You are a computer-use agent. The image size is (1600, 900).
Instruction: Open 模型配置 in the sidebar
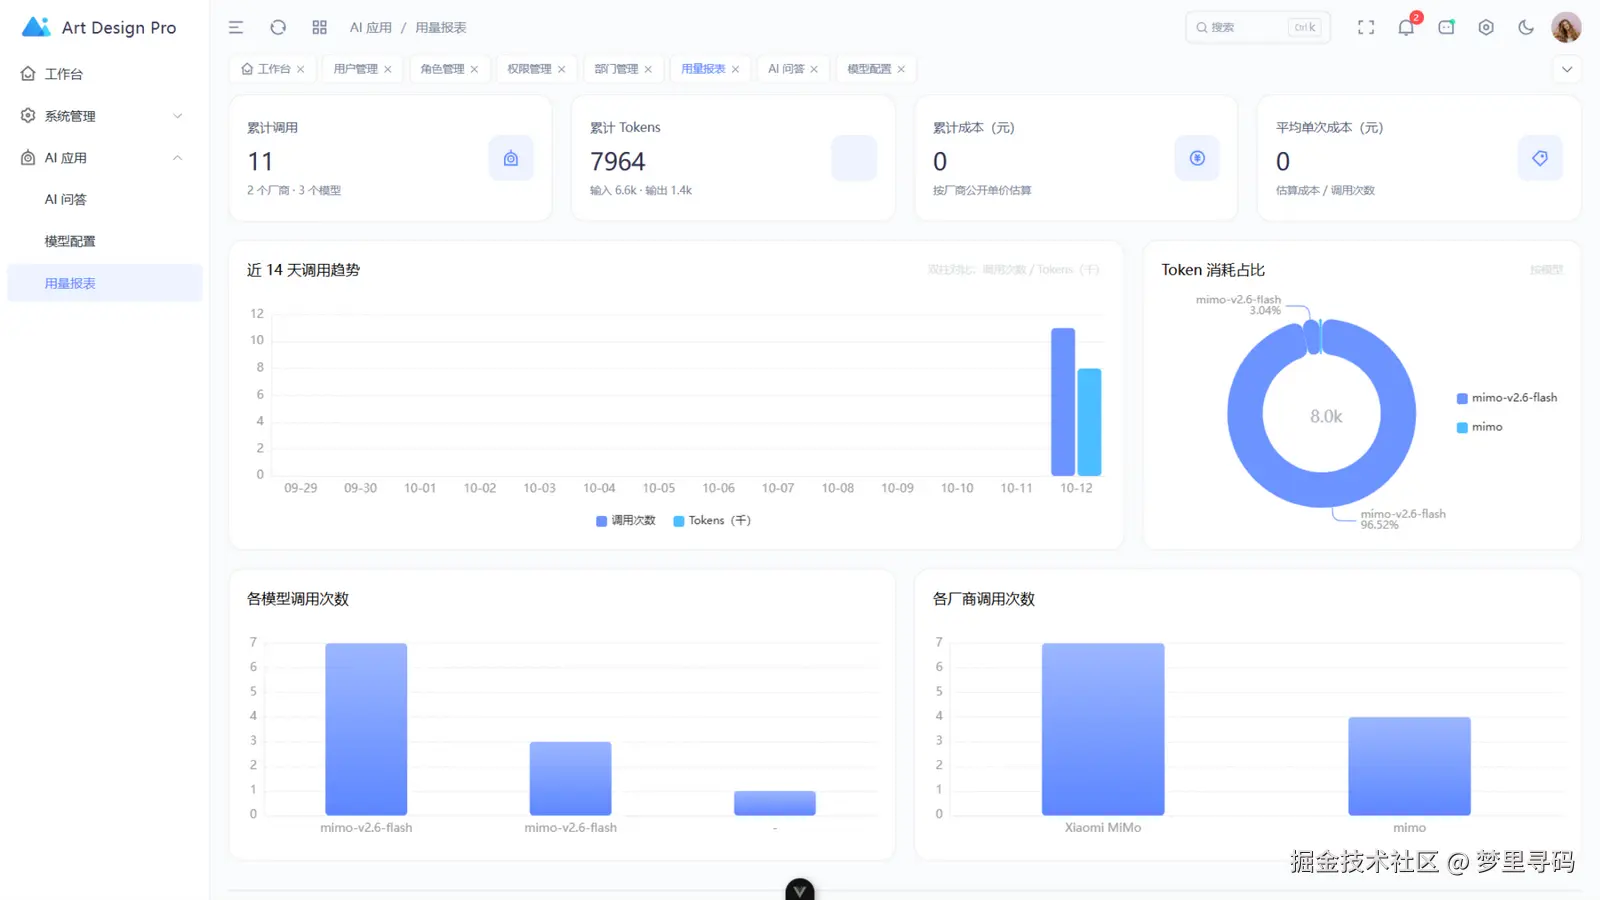coord(105,242)
